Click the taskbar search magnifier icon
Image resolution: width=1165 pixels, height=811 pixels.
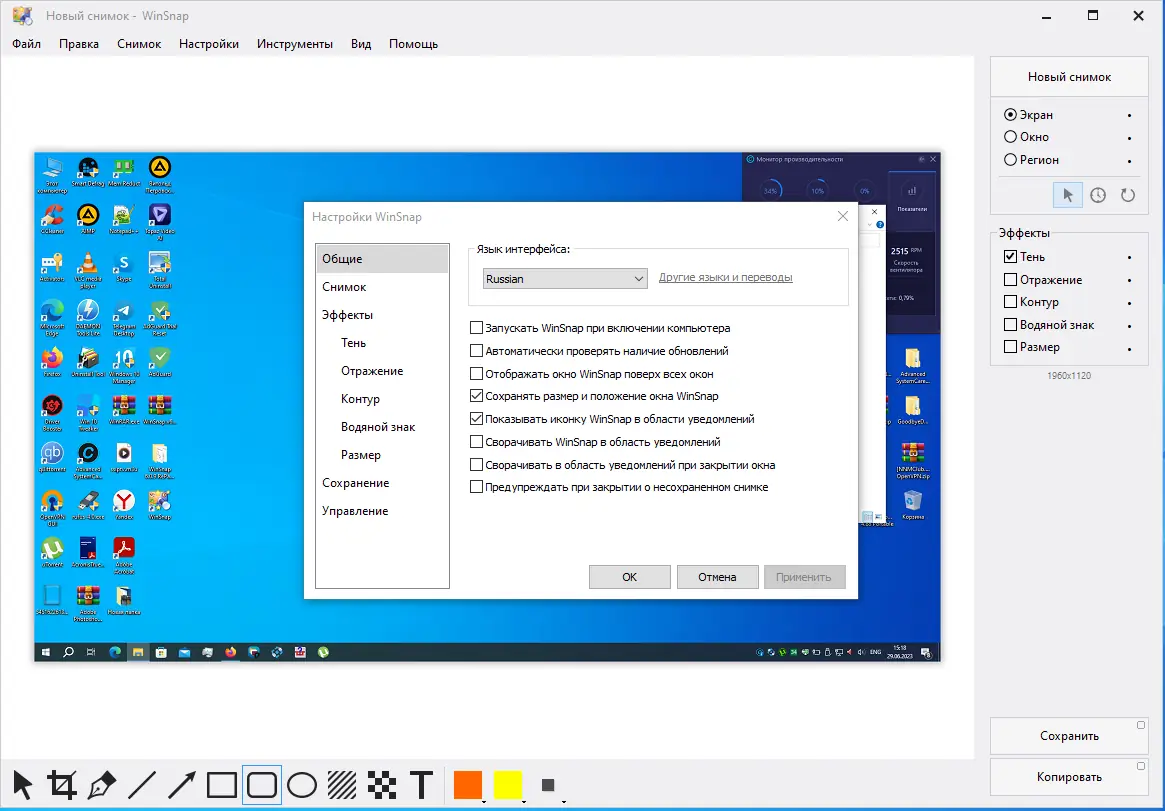(x=68, y=652)
